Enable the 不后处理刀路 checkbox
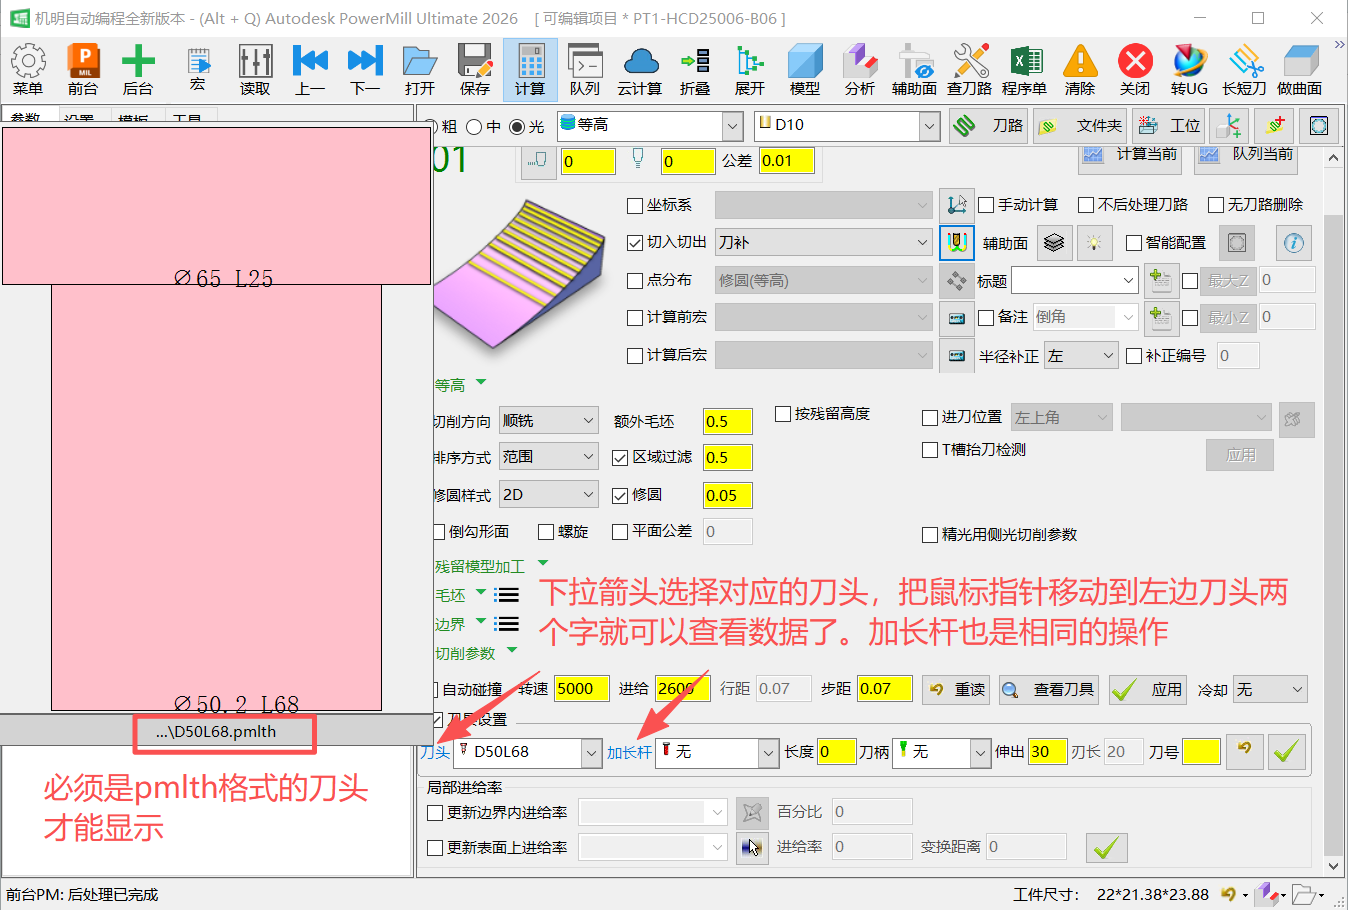This screenshot has height=910, width=1348. coord(1086,205)
